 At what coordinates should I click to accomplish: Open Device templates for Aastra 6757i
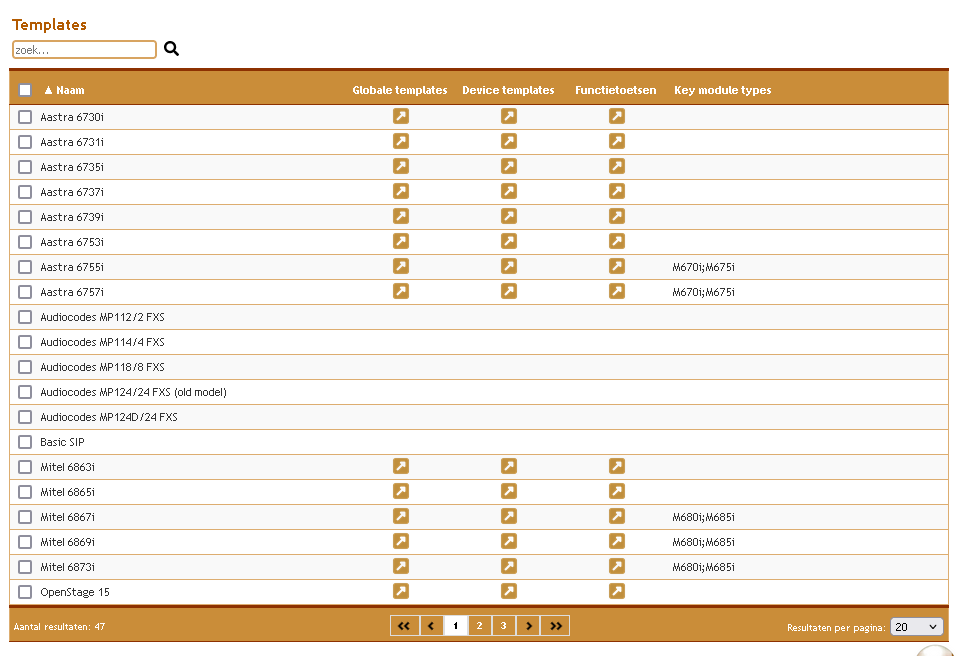coord(509,292)
